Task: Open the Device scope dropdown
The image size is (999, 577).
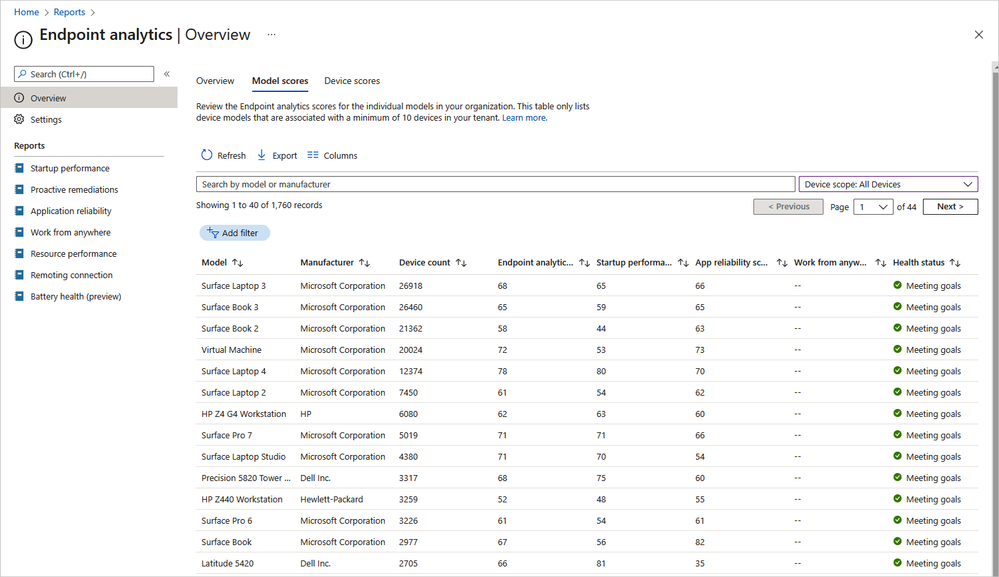Action: tap(888, 184)
